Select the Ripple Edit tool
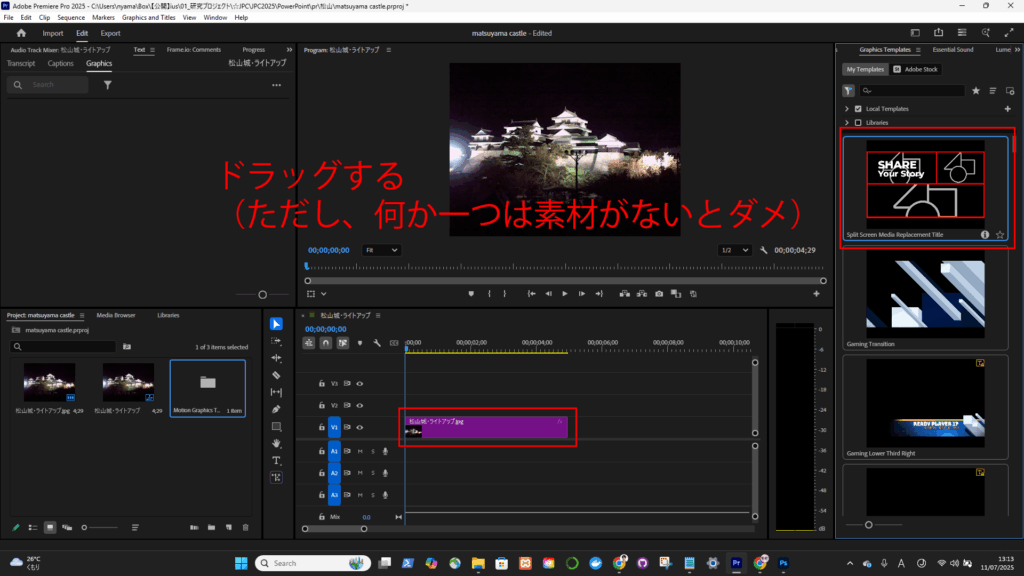Screen dimensions: 1024x576 276,358
